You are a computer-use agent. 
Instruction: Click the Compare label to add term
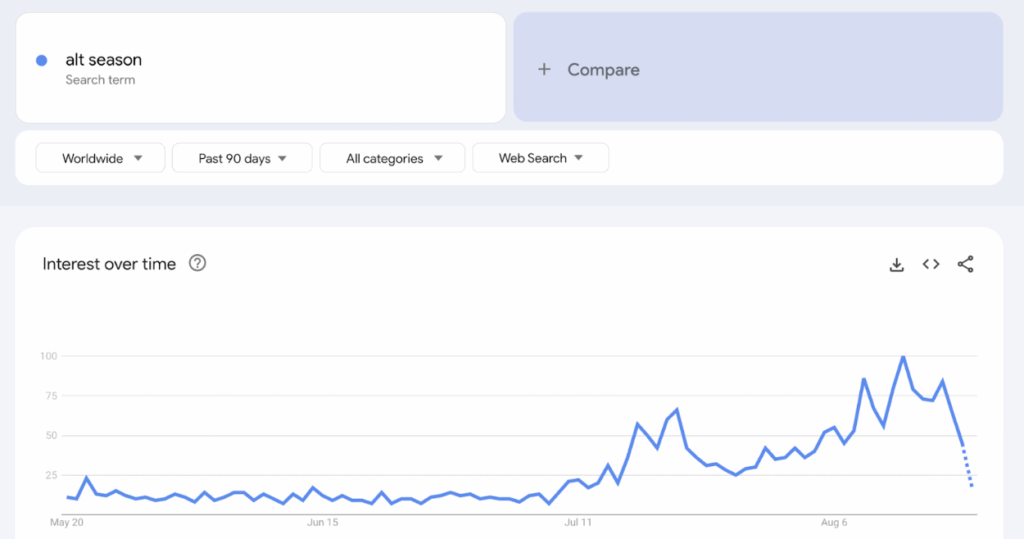pos(603,70)
